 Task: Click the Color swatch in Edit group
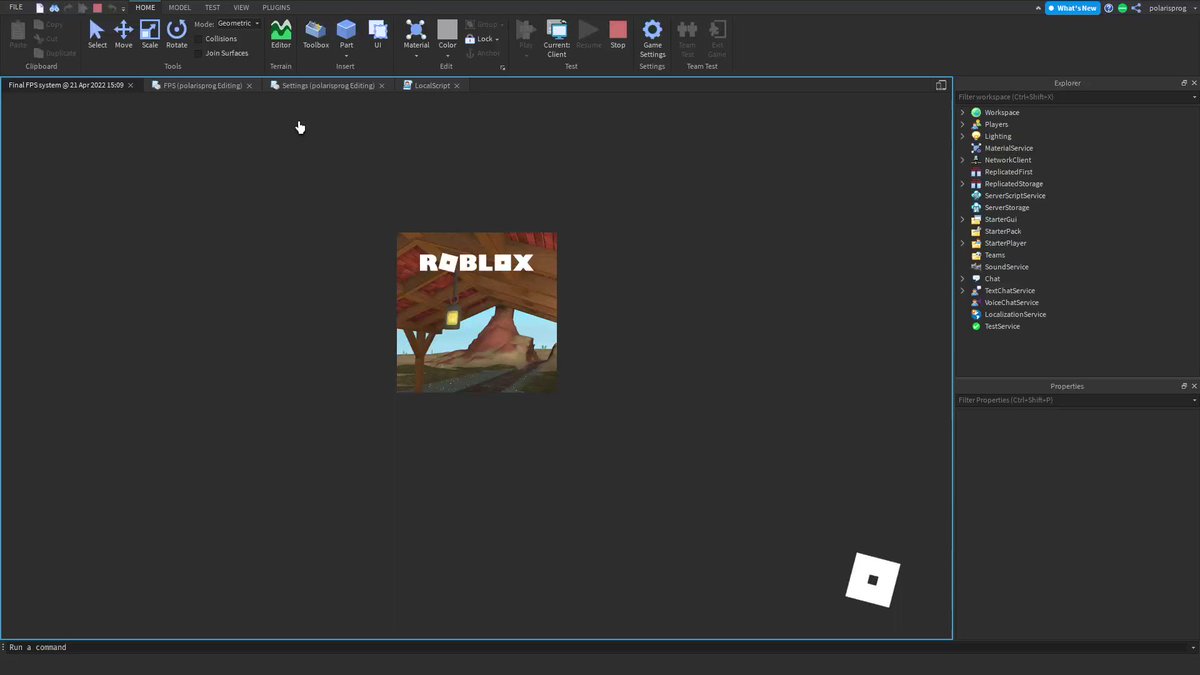[447, 29]
